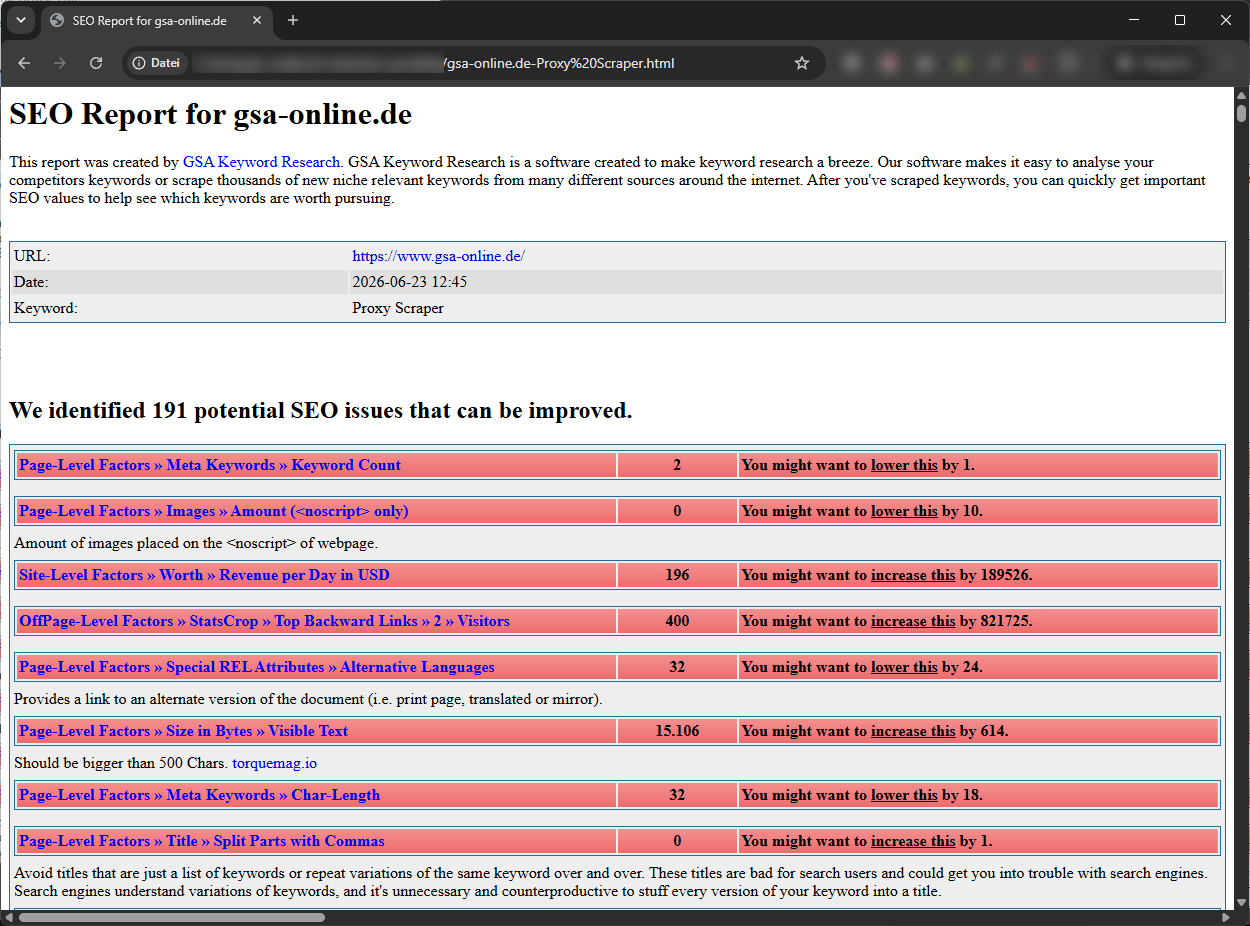The height and width of the screenshot is (926, 1250).
Task: Click 'increase this by 614' recommendation
Action: 875,731
